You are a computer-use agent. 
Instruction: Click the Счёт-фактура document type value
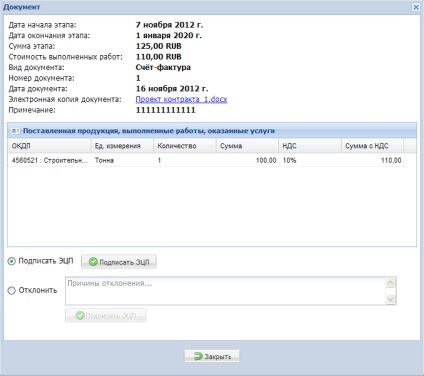(x=163, y=67)
